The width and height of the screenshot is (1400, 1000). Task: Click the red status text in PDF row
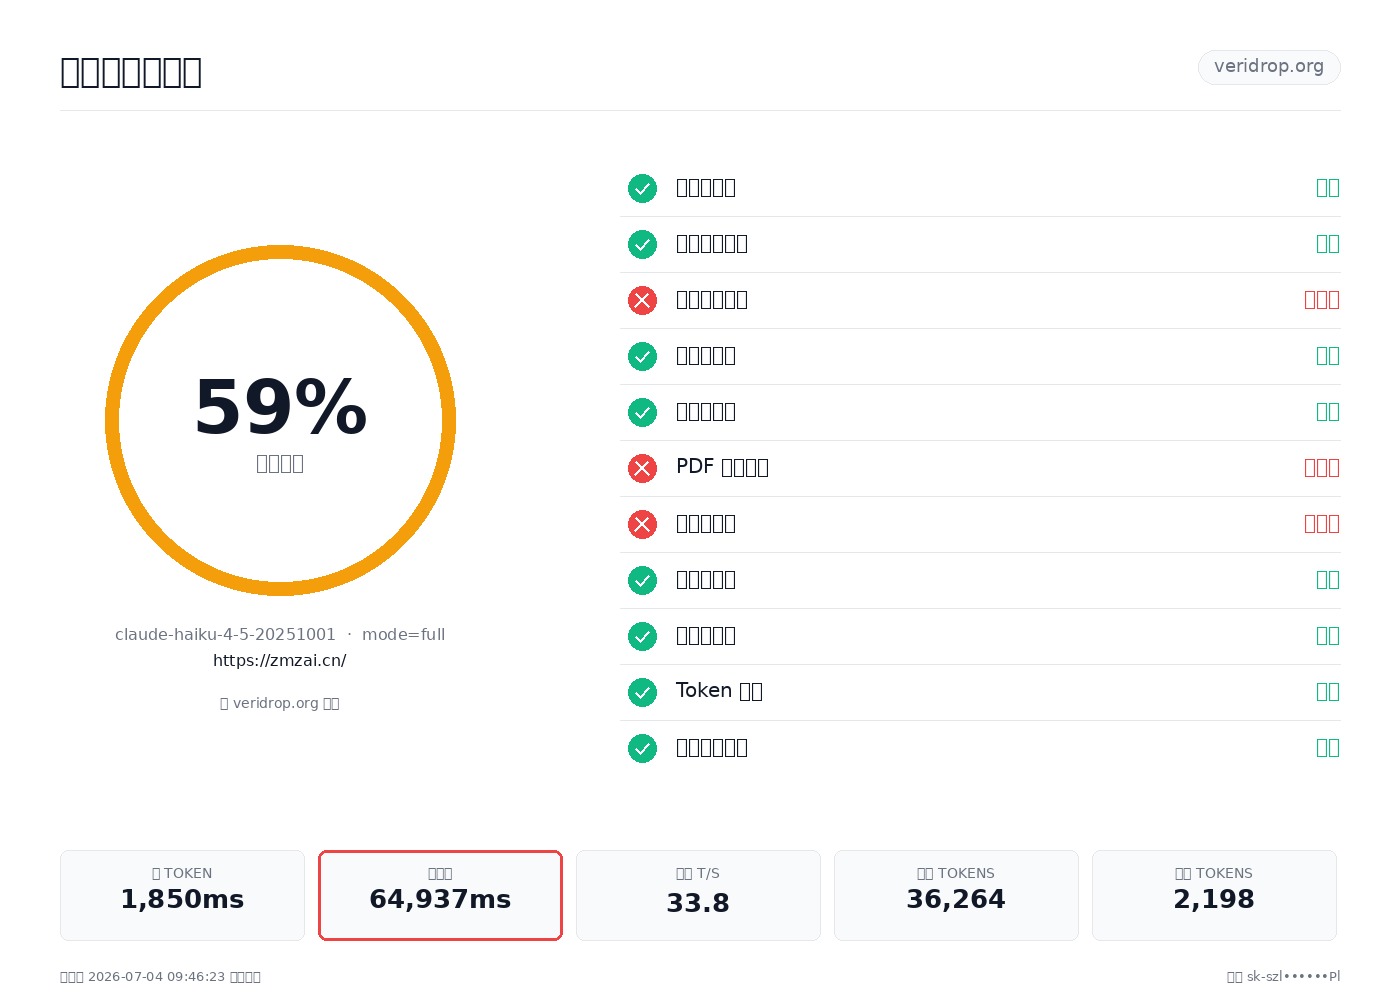coord(1321,468)
